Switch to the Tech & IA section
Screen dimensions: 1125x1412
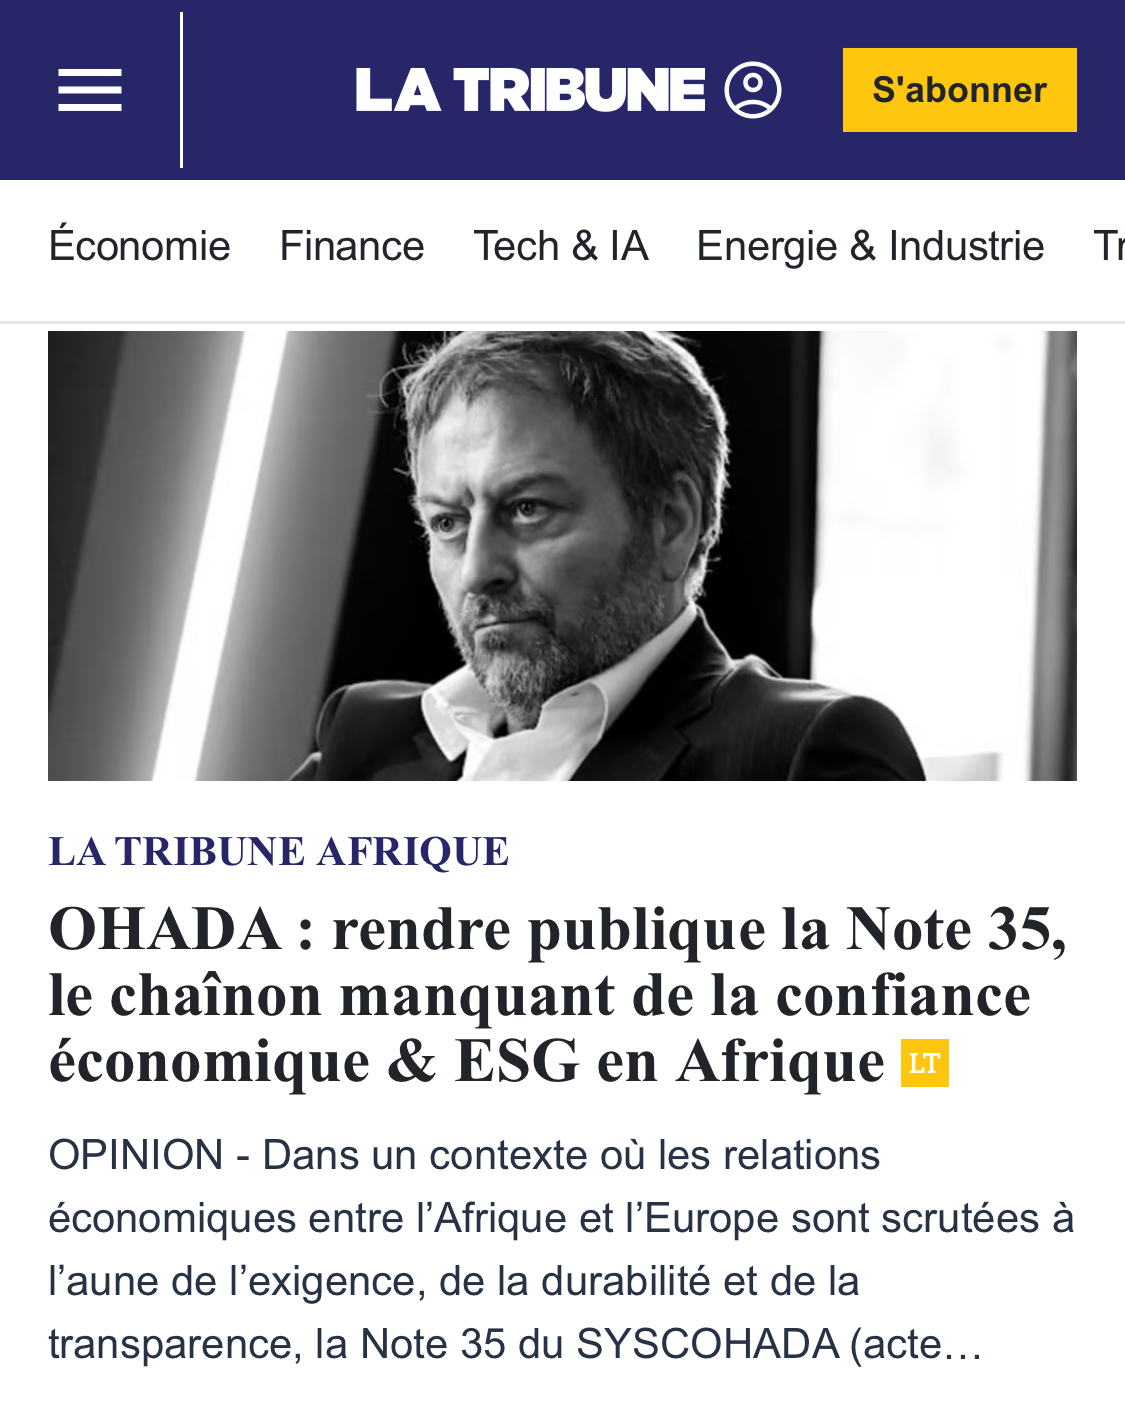click(x=560, y=246)
